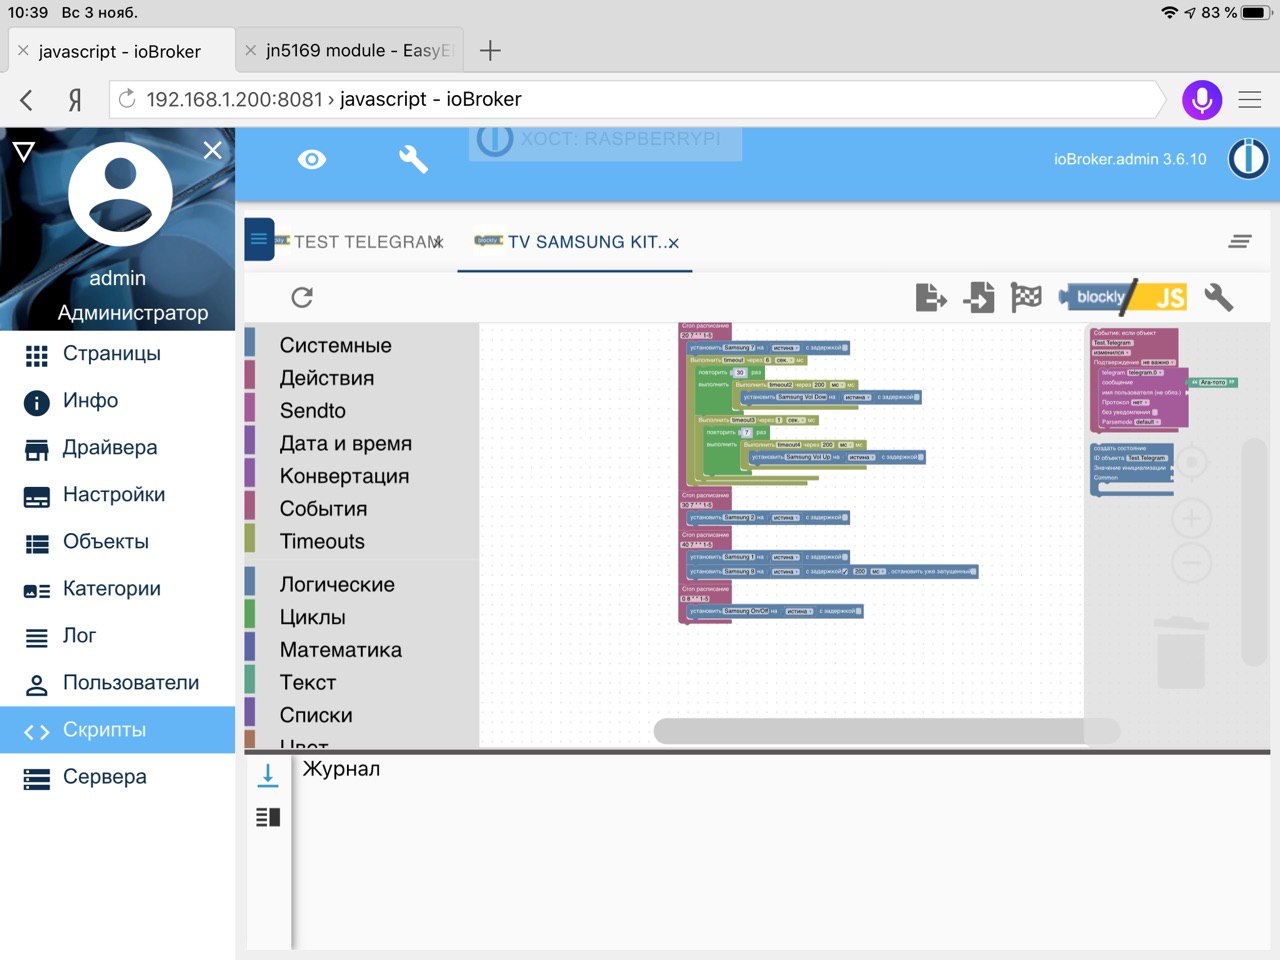The height and width of the screenshot is (960, 1280).
Task: Check delay box on Samsung Vol Dow block
Action: [x=917, y=397]
